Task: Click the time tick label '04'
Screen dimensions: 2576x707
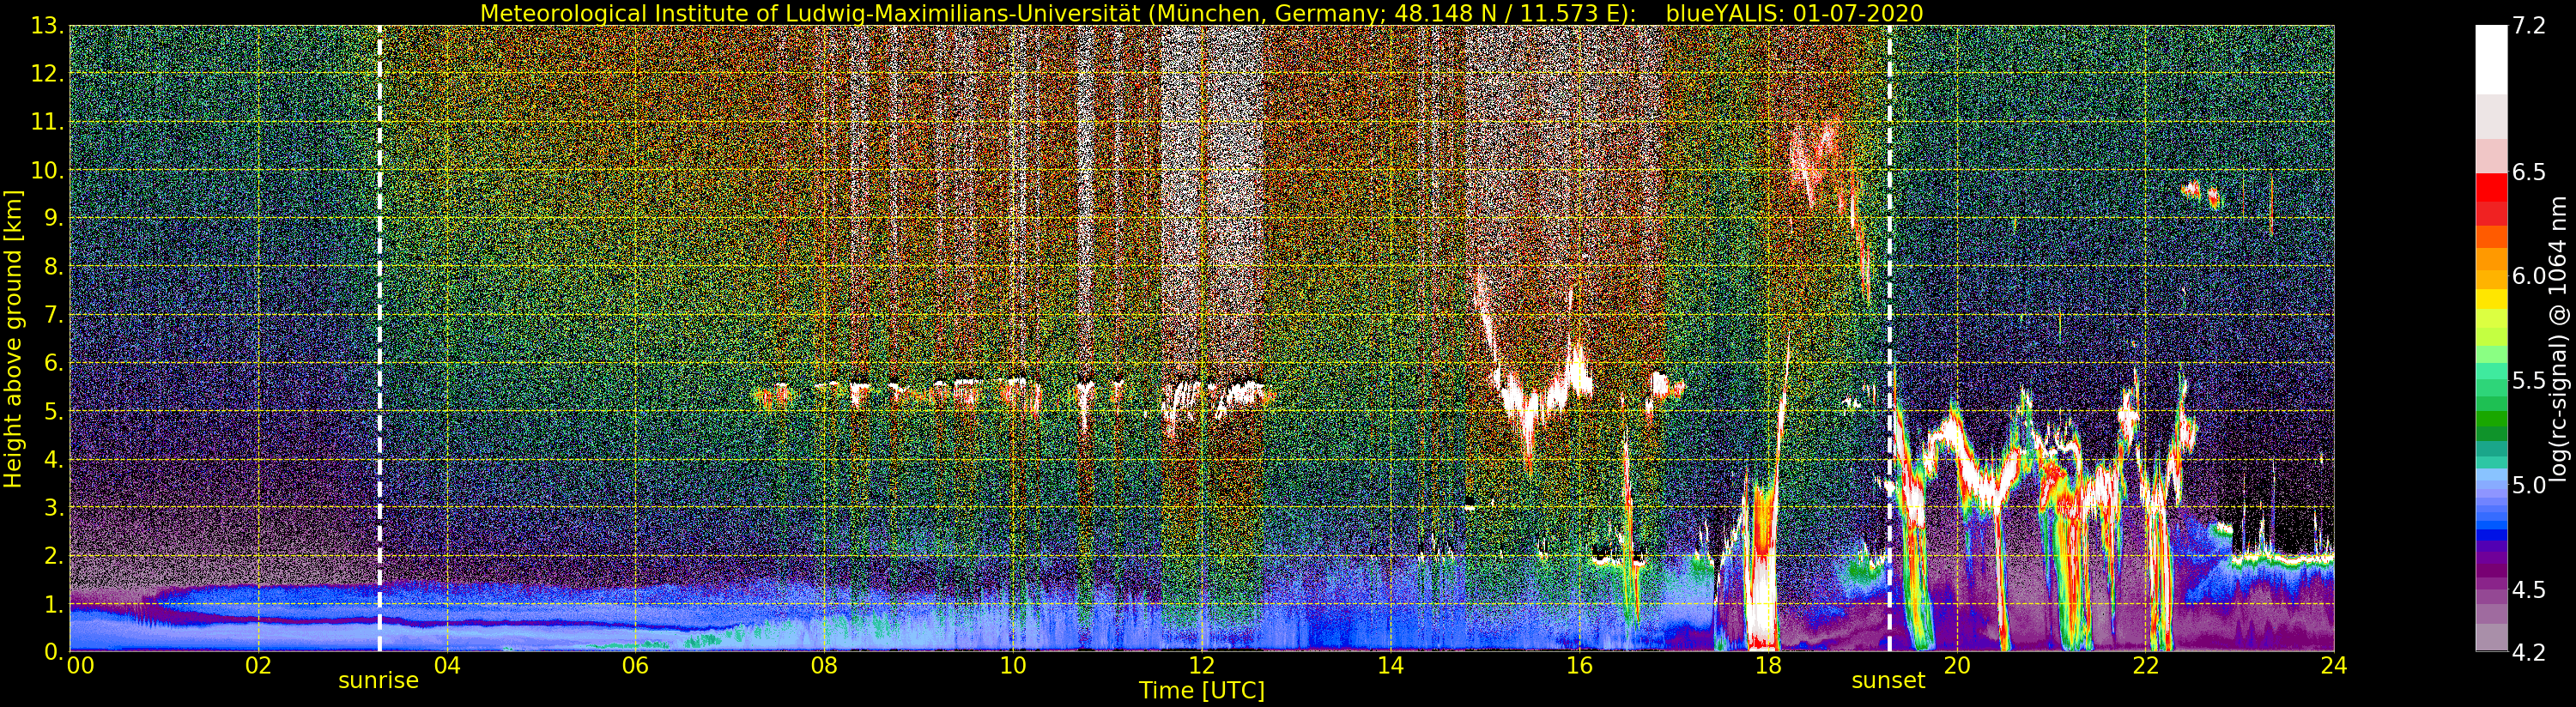Action: coord(447,666)
